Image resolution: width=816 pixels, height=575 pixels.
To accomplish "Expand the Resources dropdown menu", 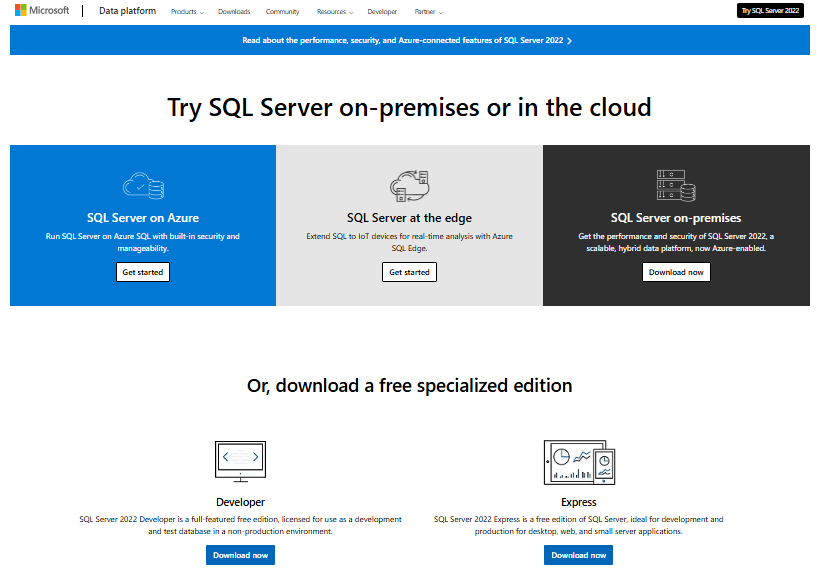I will (334, 12).
